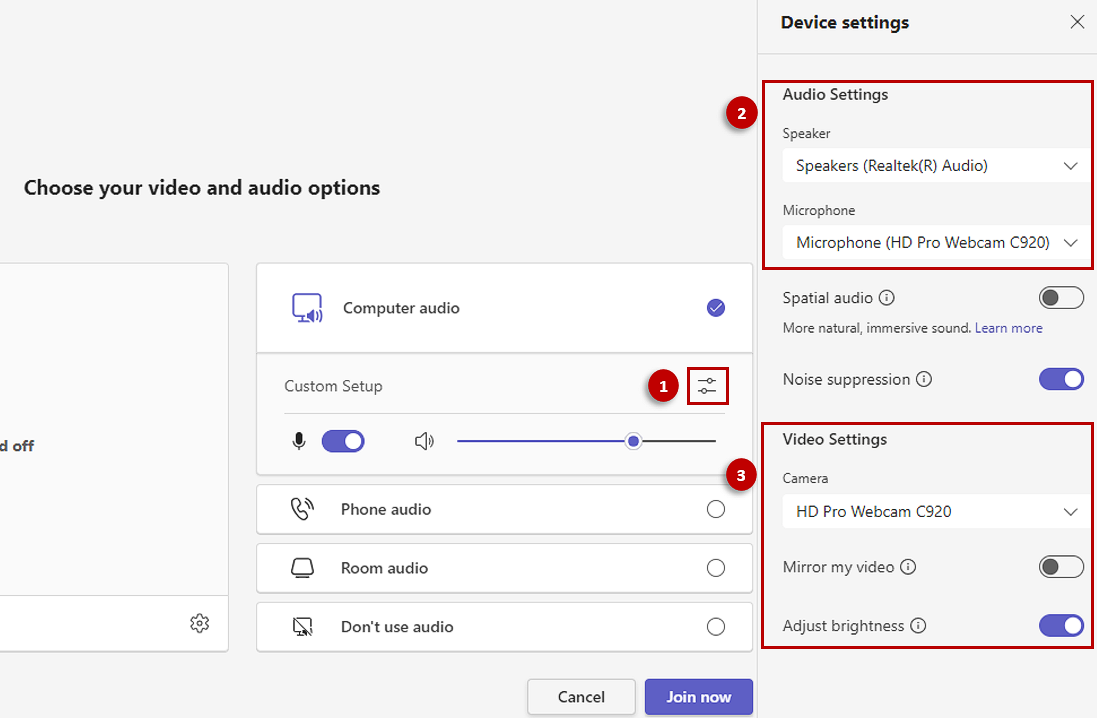The height and width of the screenshot is (718, 1097).
Task: Turn off Noise suppression toggle
Action: [1061, 380]
